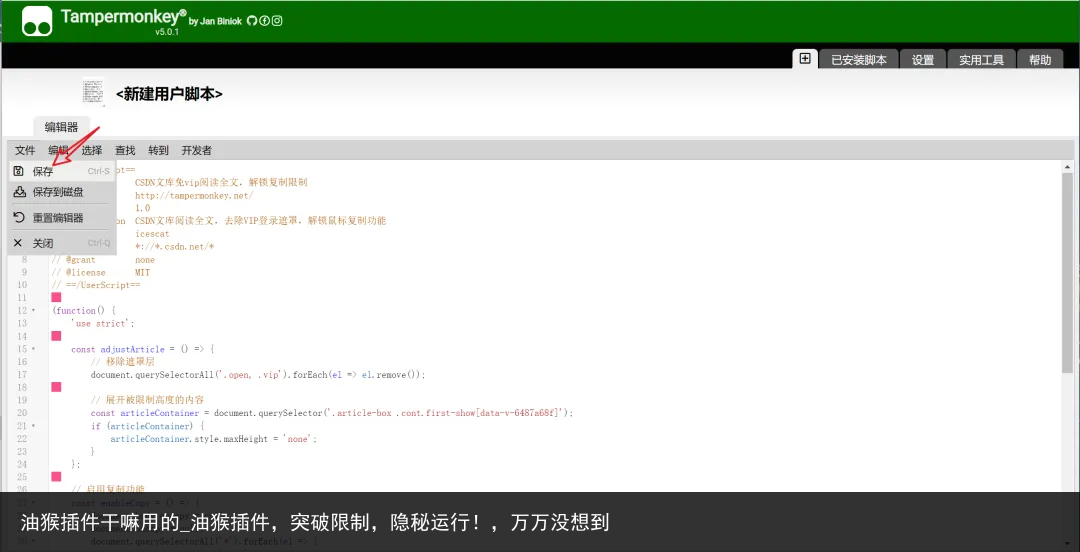The image size is (1080, 552).
Task: Select the 编辑器 tab
Action: pyautogui.click(x=61, y=127)
